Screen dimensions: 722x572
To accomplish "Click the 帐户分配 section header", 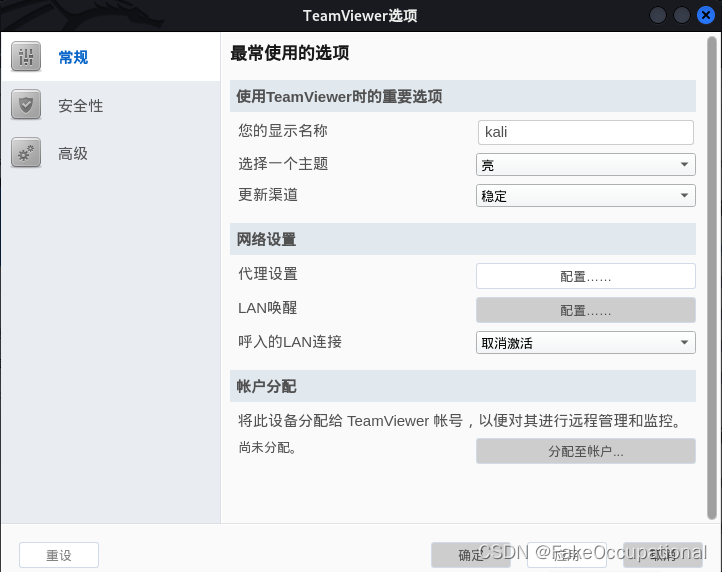I will pos(463,386).
